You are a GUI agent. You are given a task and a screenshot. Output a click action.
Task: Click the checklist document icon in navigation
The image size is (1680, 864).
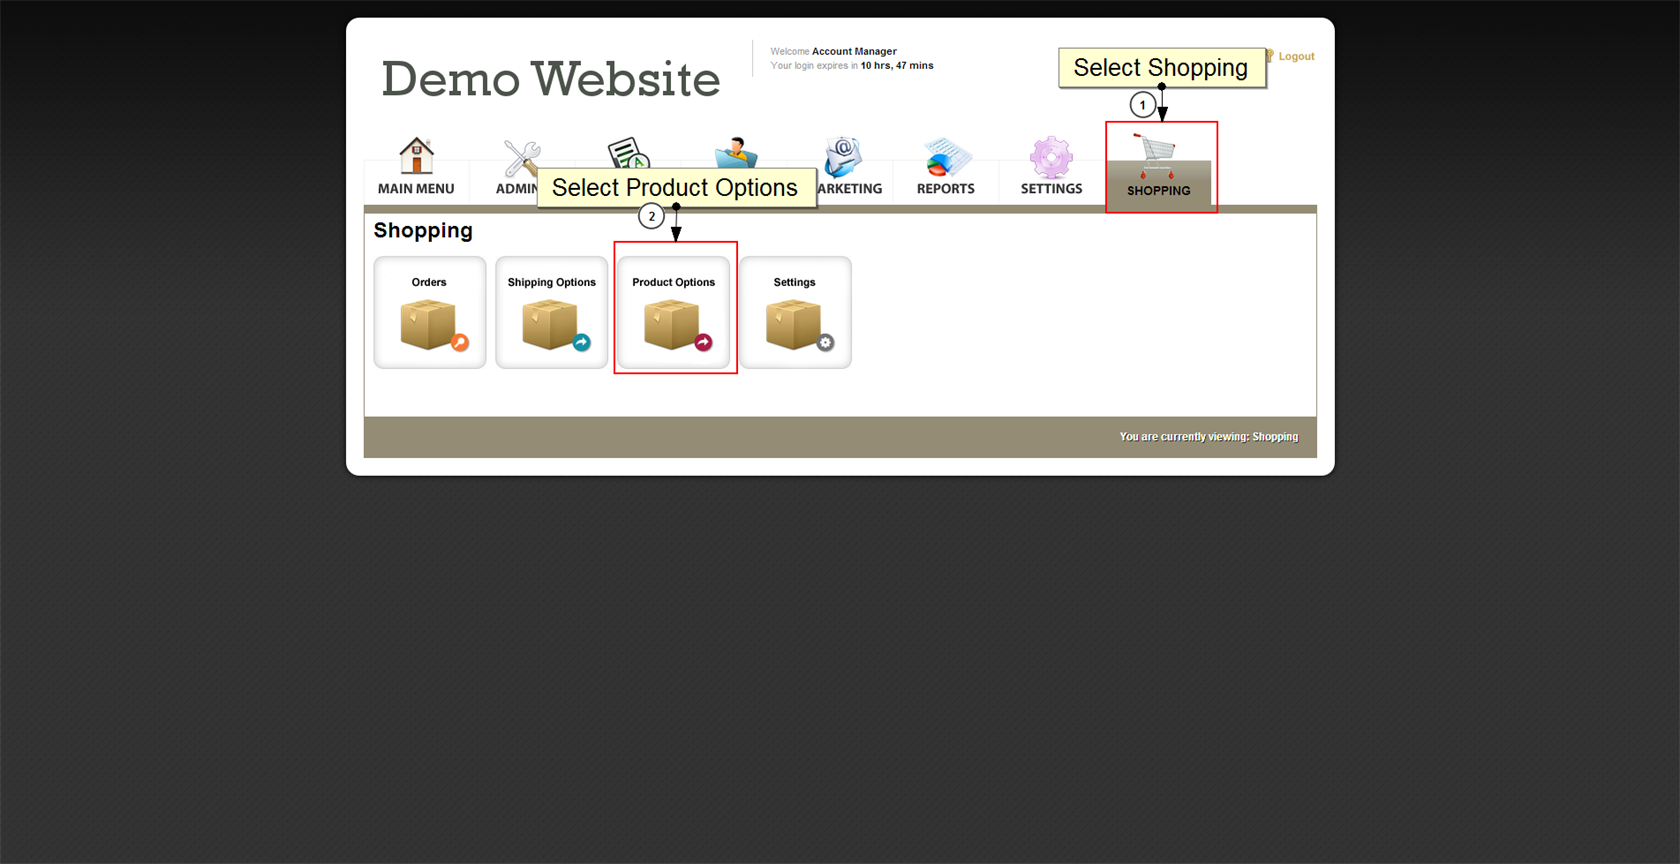(628, 153)
